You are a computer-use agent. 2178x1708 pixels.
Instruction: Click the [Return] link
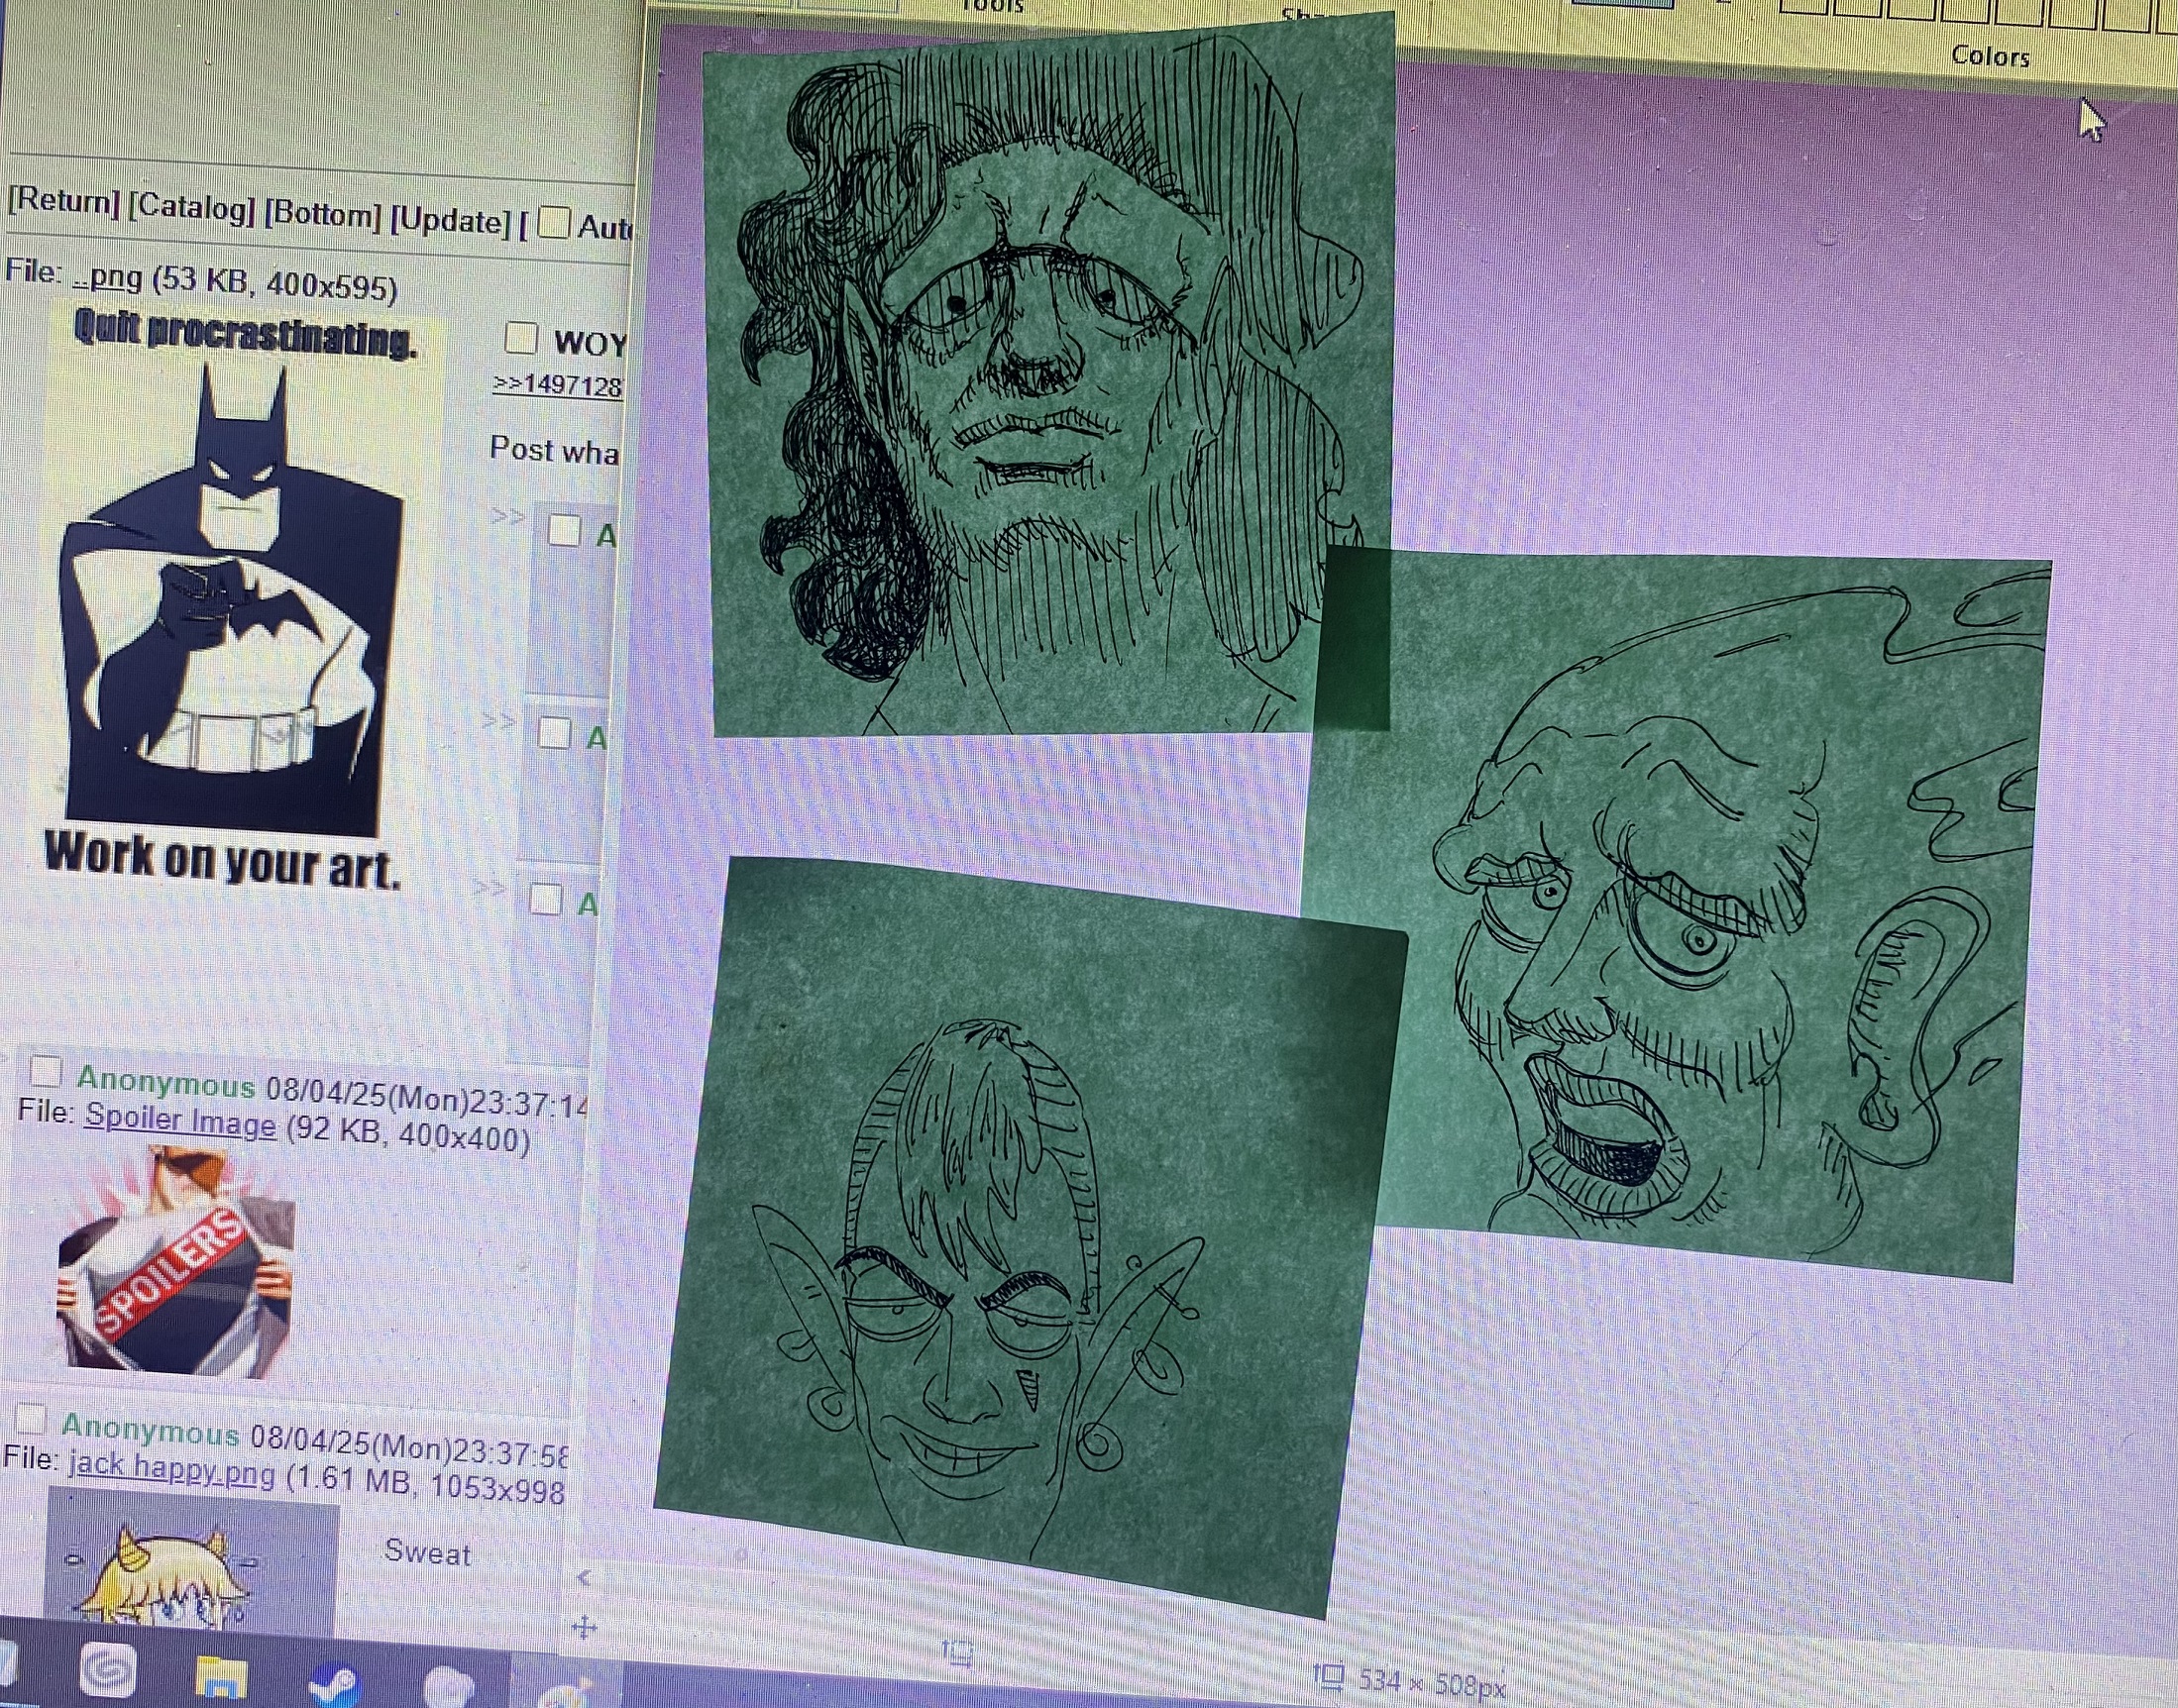coord(63,201)
